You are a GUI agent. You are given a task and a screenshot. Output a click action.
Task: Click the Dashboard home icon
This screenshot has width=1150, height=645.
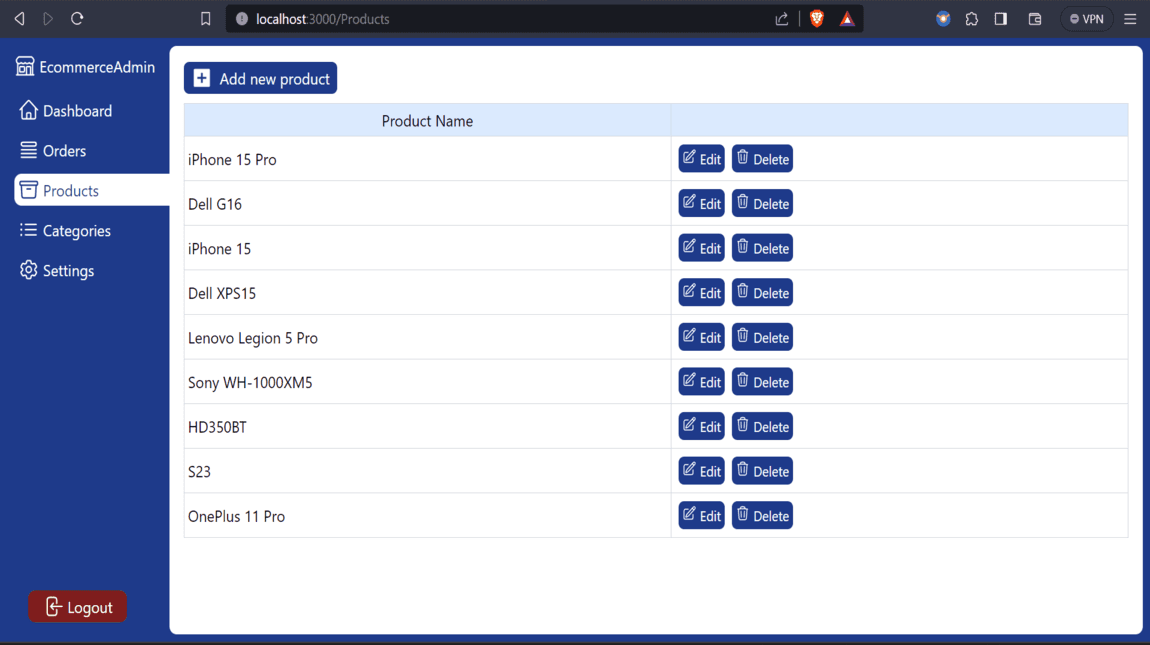(28, 110)
